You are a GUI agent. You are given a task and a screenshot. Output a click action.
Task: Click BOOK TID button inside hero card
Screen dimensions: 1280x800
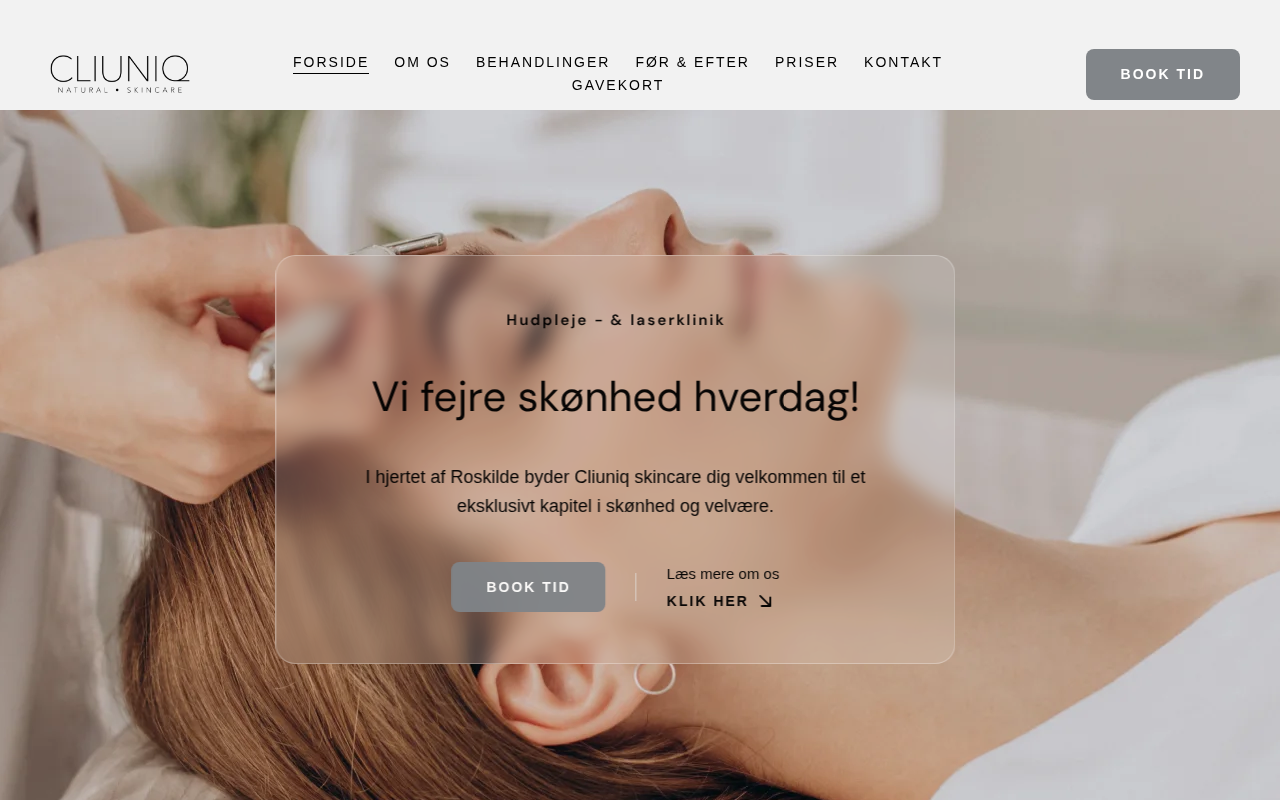528,587
